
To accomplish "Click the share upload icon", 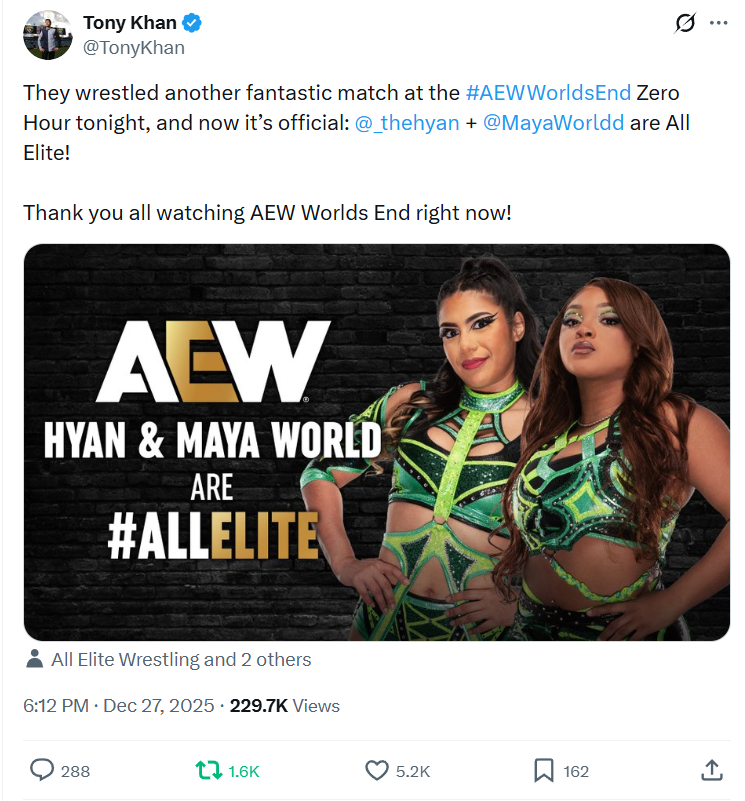I will tap(711, 770).
